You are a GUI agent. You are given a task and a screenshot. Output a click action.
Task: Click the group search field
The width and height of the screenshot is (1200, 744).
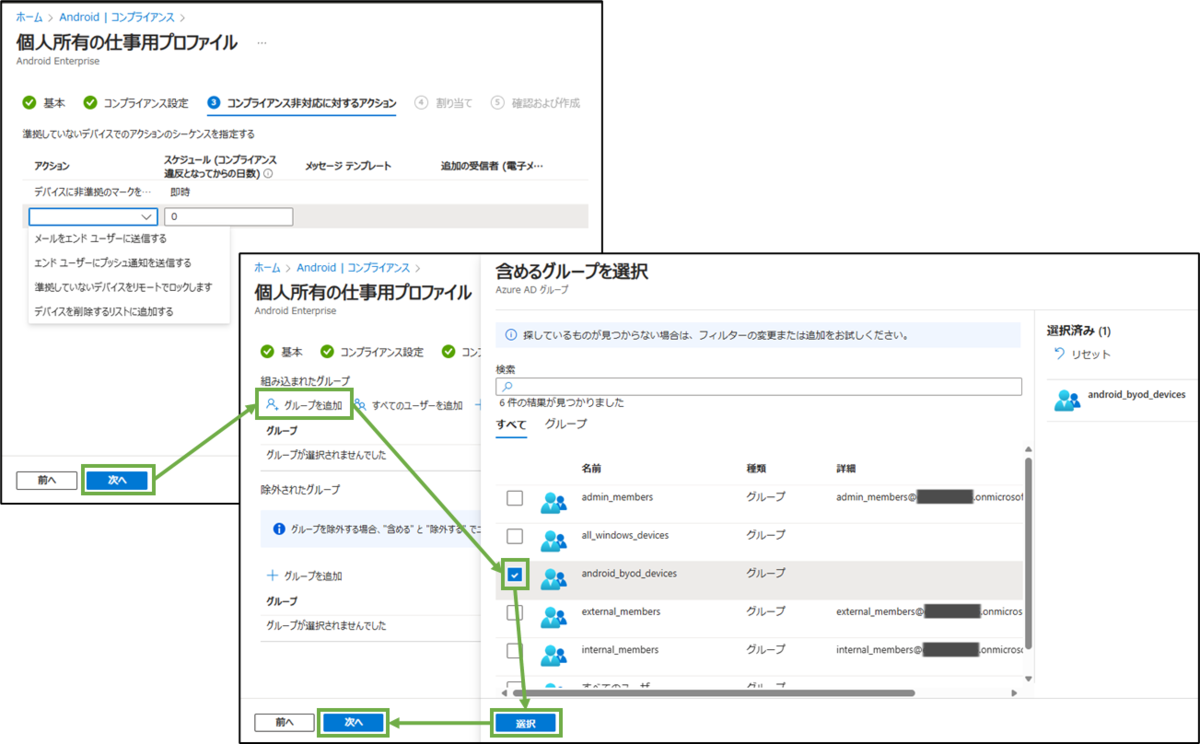(x=759, y=386)
